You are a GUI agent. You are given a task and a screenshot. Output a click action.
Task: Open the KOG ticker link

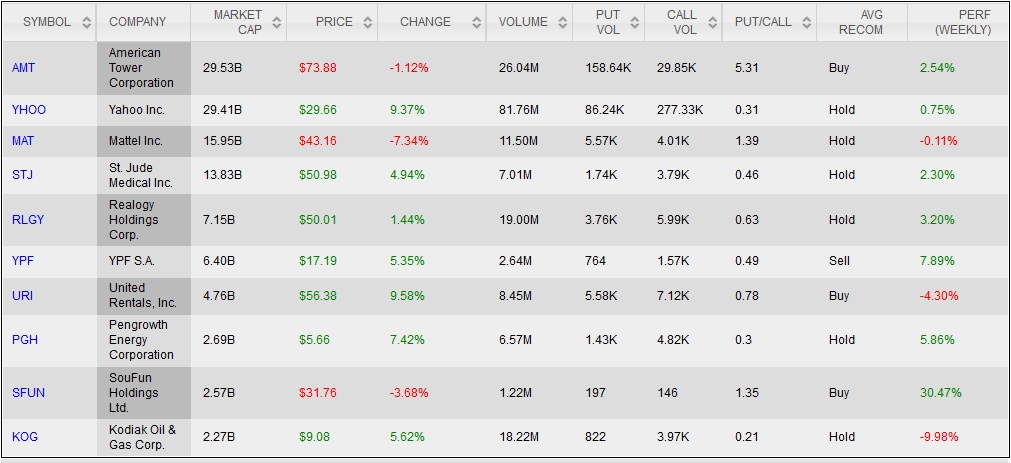pyautogui.click(x=25, y=437)
